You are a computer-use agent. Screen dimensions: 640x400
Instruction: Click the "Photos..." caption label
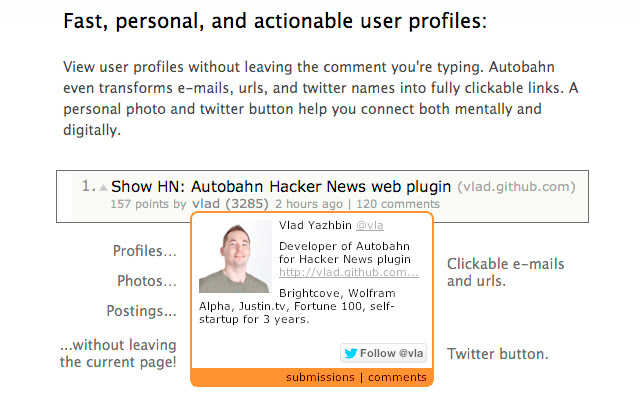click(146, 281)
